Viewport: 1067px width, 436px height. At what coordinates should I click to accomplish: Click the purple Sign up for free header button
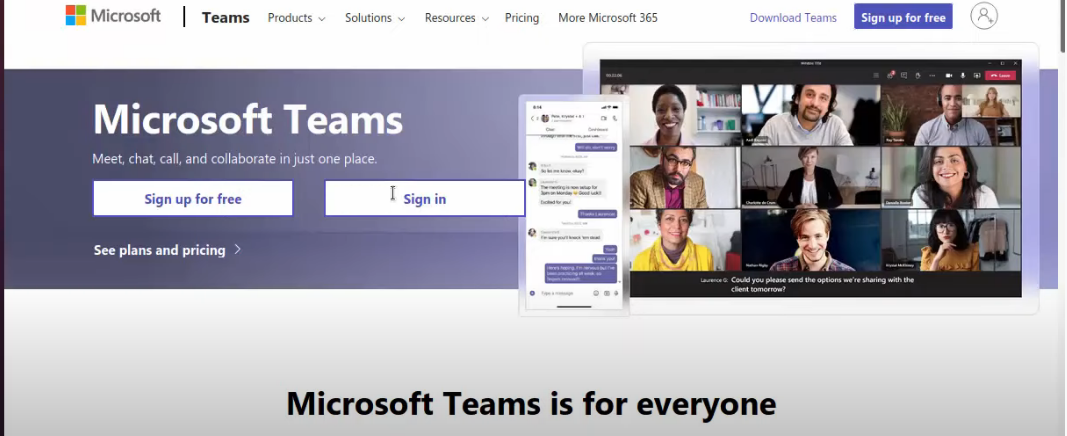[x=903, y=17]
